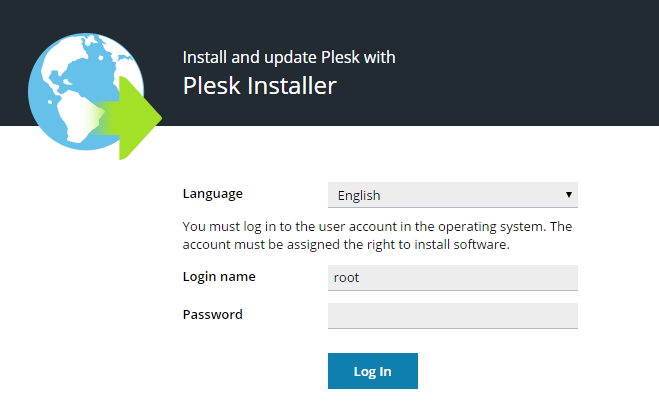
Task: Open the Language dropdown
Action: [x=452, y=195]
